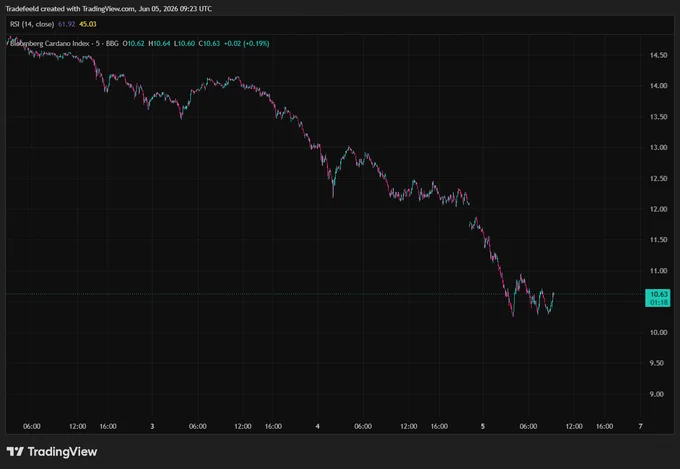Click the day 3 label on time axis
Viewport: 680px width, 469px height.
click(152, 426)
